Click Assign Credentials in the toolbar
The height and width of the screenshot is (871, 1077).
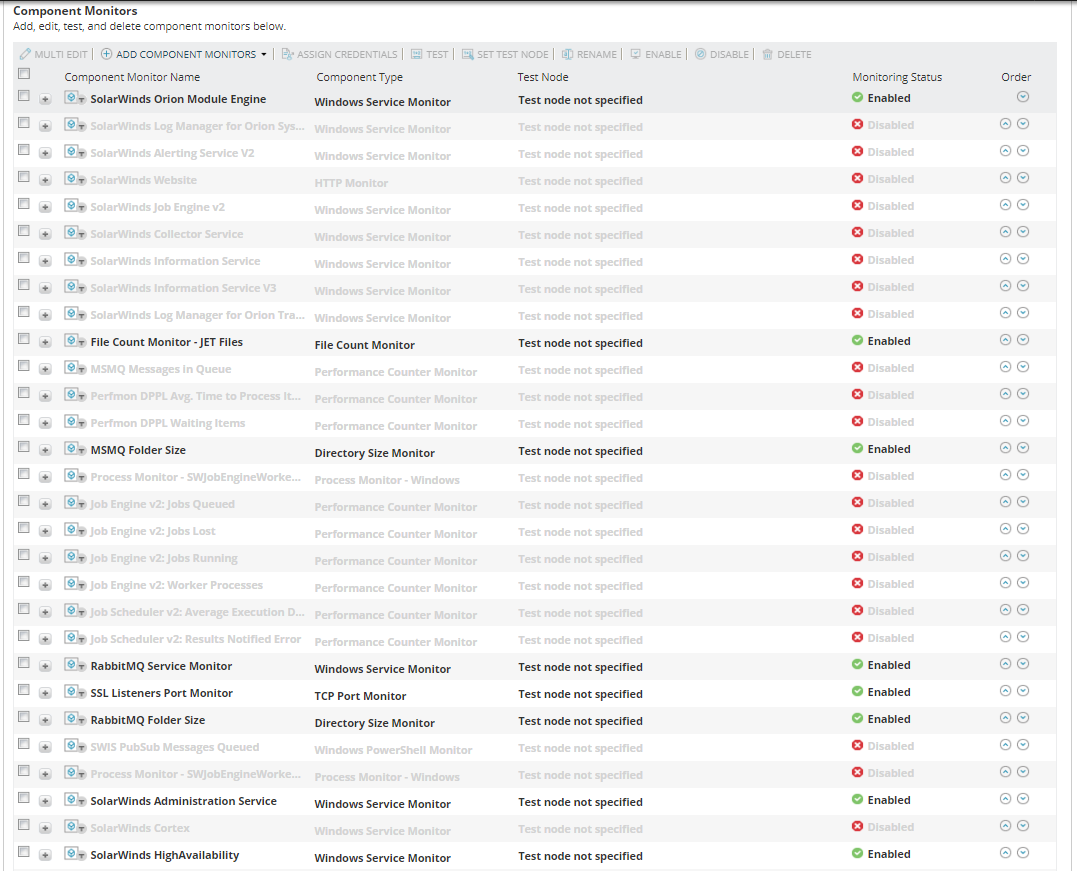coord(339,54)
